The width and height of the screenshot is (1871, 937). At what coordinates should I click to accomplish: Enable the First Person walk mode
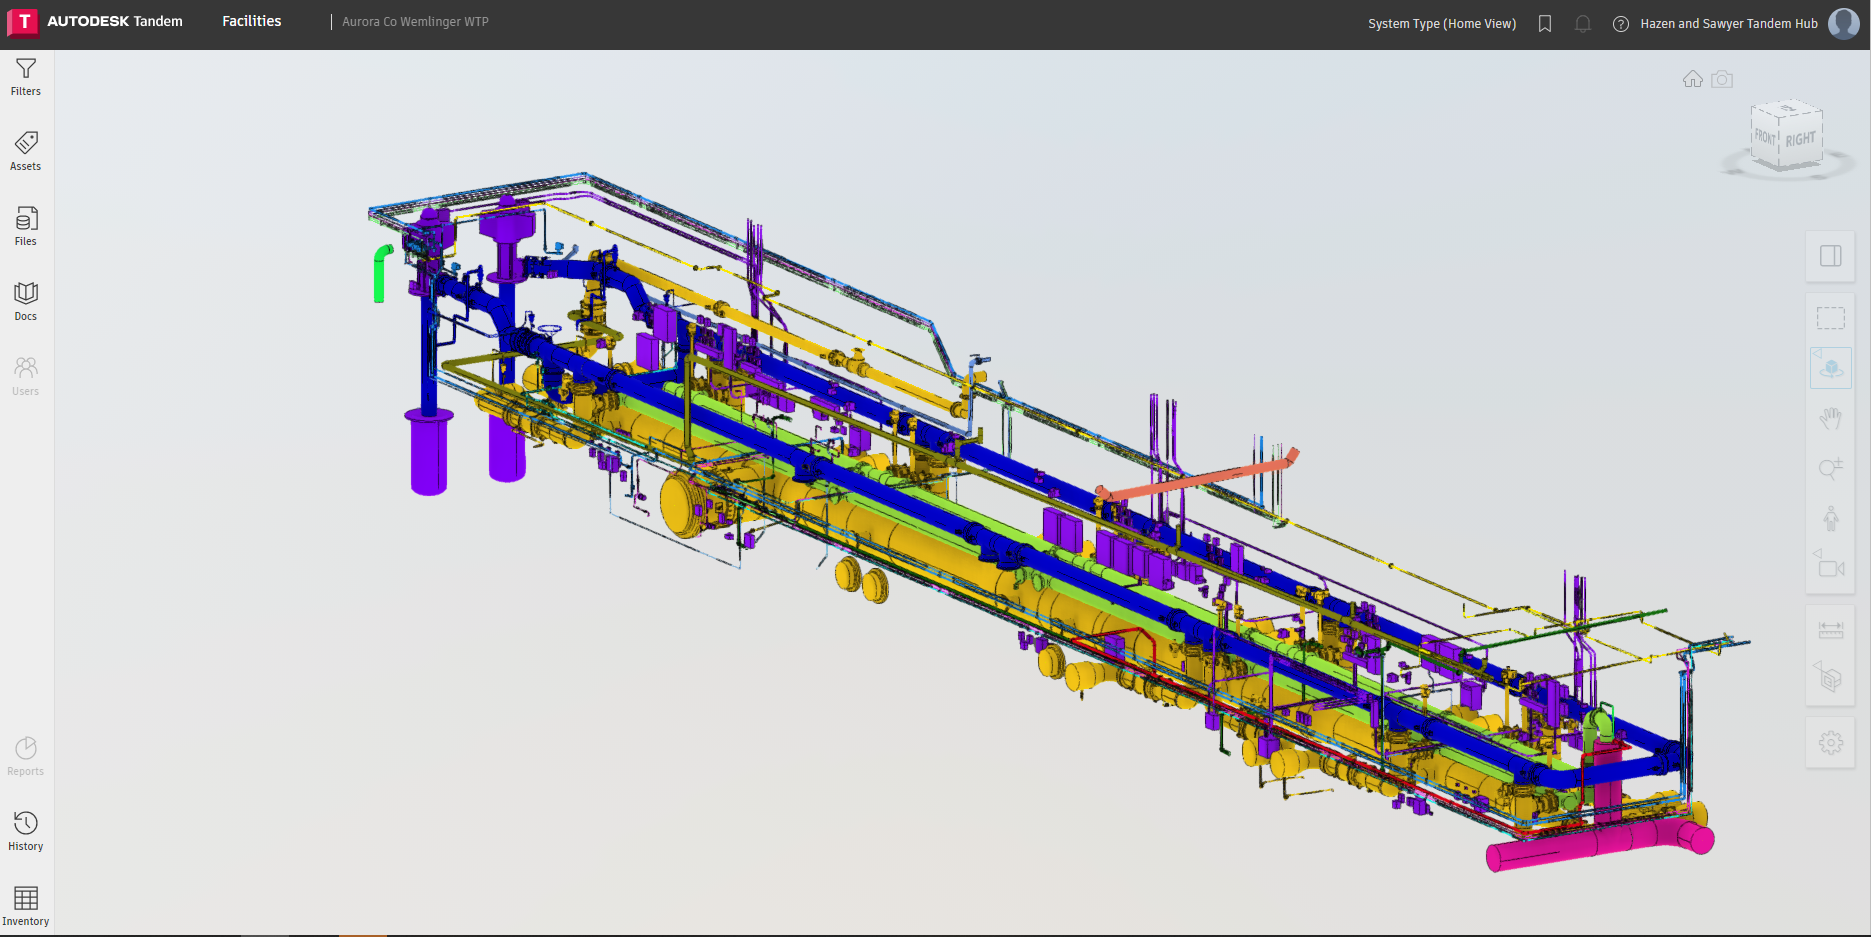pos(1830,519)
